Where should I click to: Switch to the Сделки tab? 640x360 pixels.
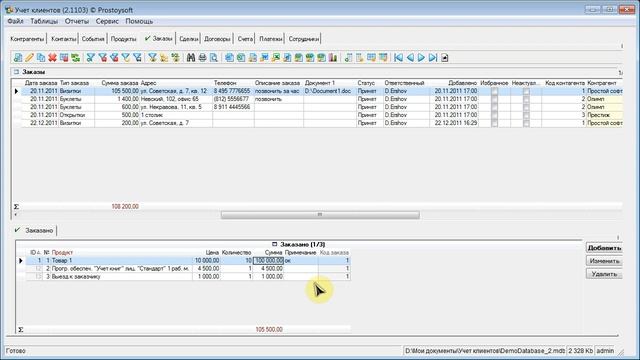189,39
